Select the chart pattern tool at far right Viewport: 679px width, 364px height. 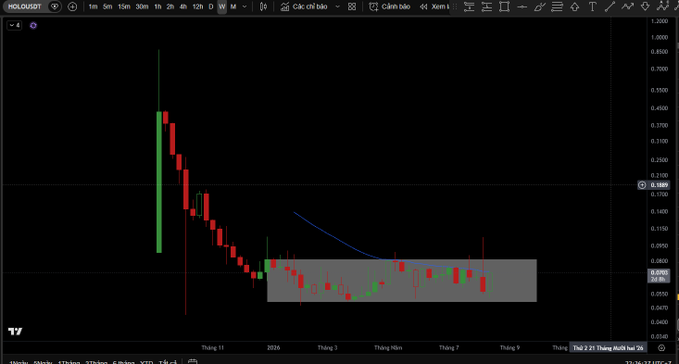(663, 6)
